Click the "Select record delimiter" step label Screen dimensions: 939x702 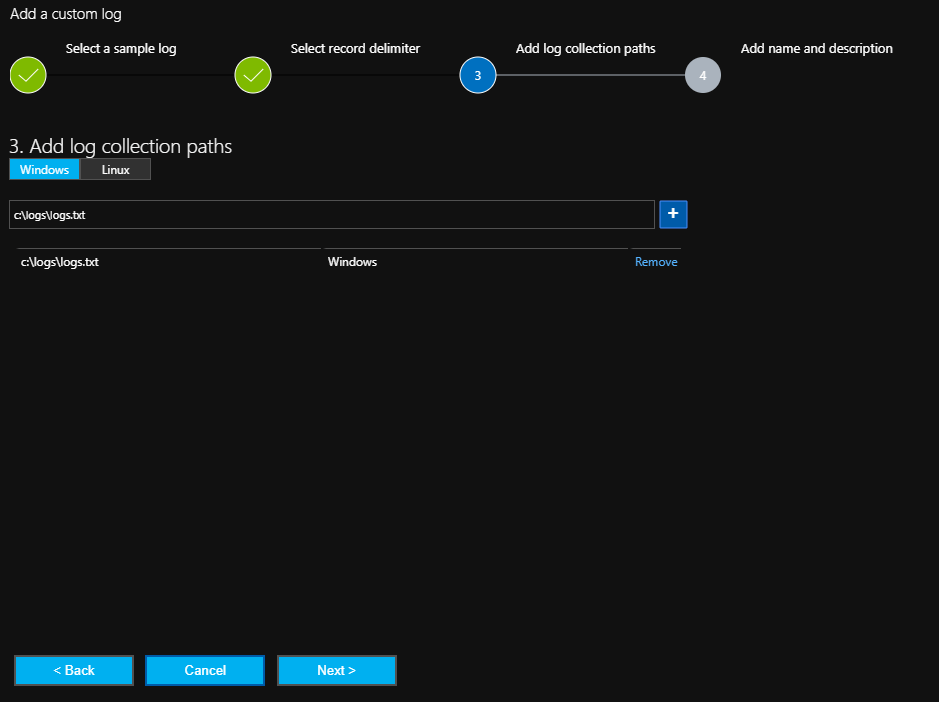355,48
